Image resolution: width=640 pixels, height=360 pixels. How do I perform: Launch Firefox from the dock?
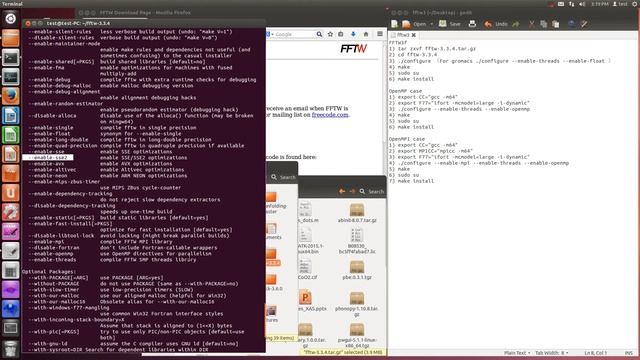click(10, 96)
